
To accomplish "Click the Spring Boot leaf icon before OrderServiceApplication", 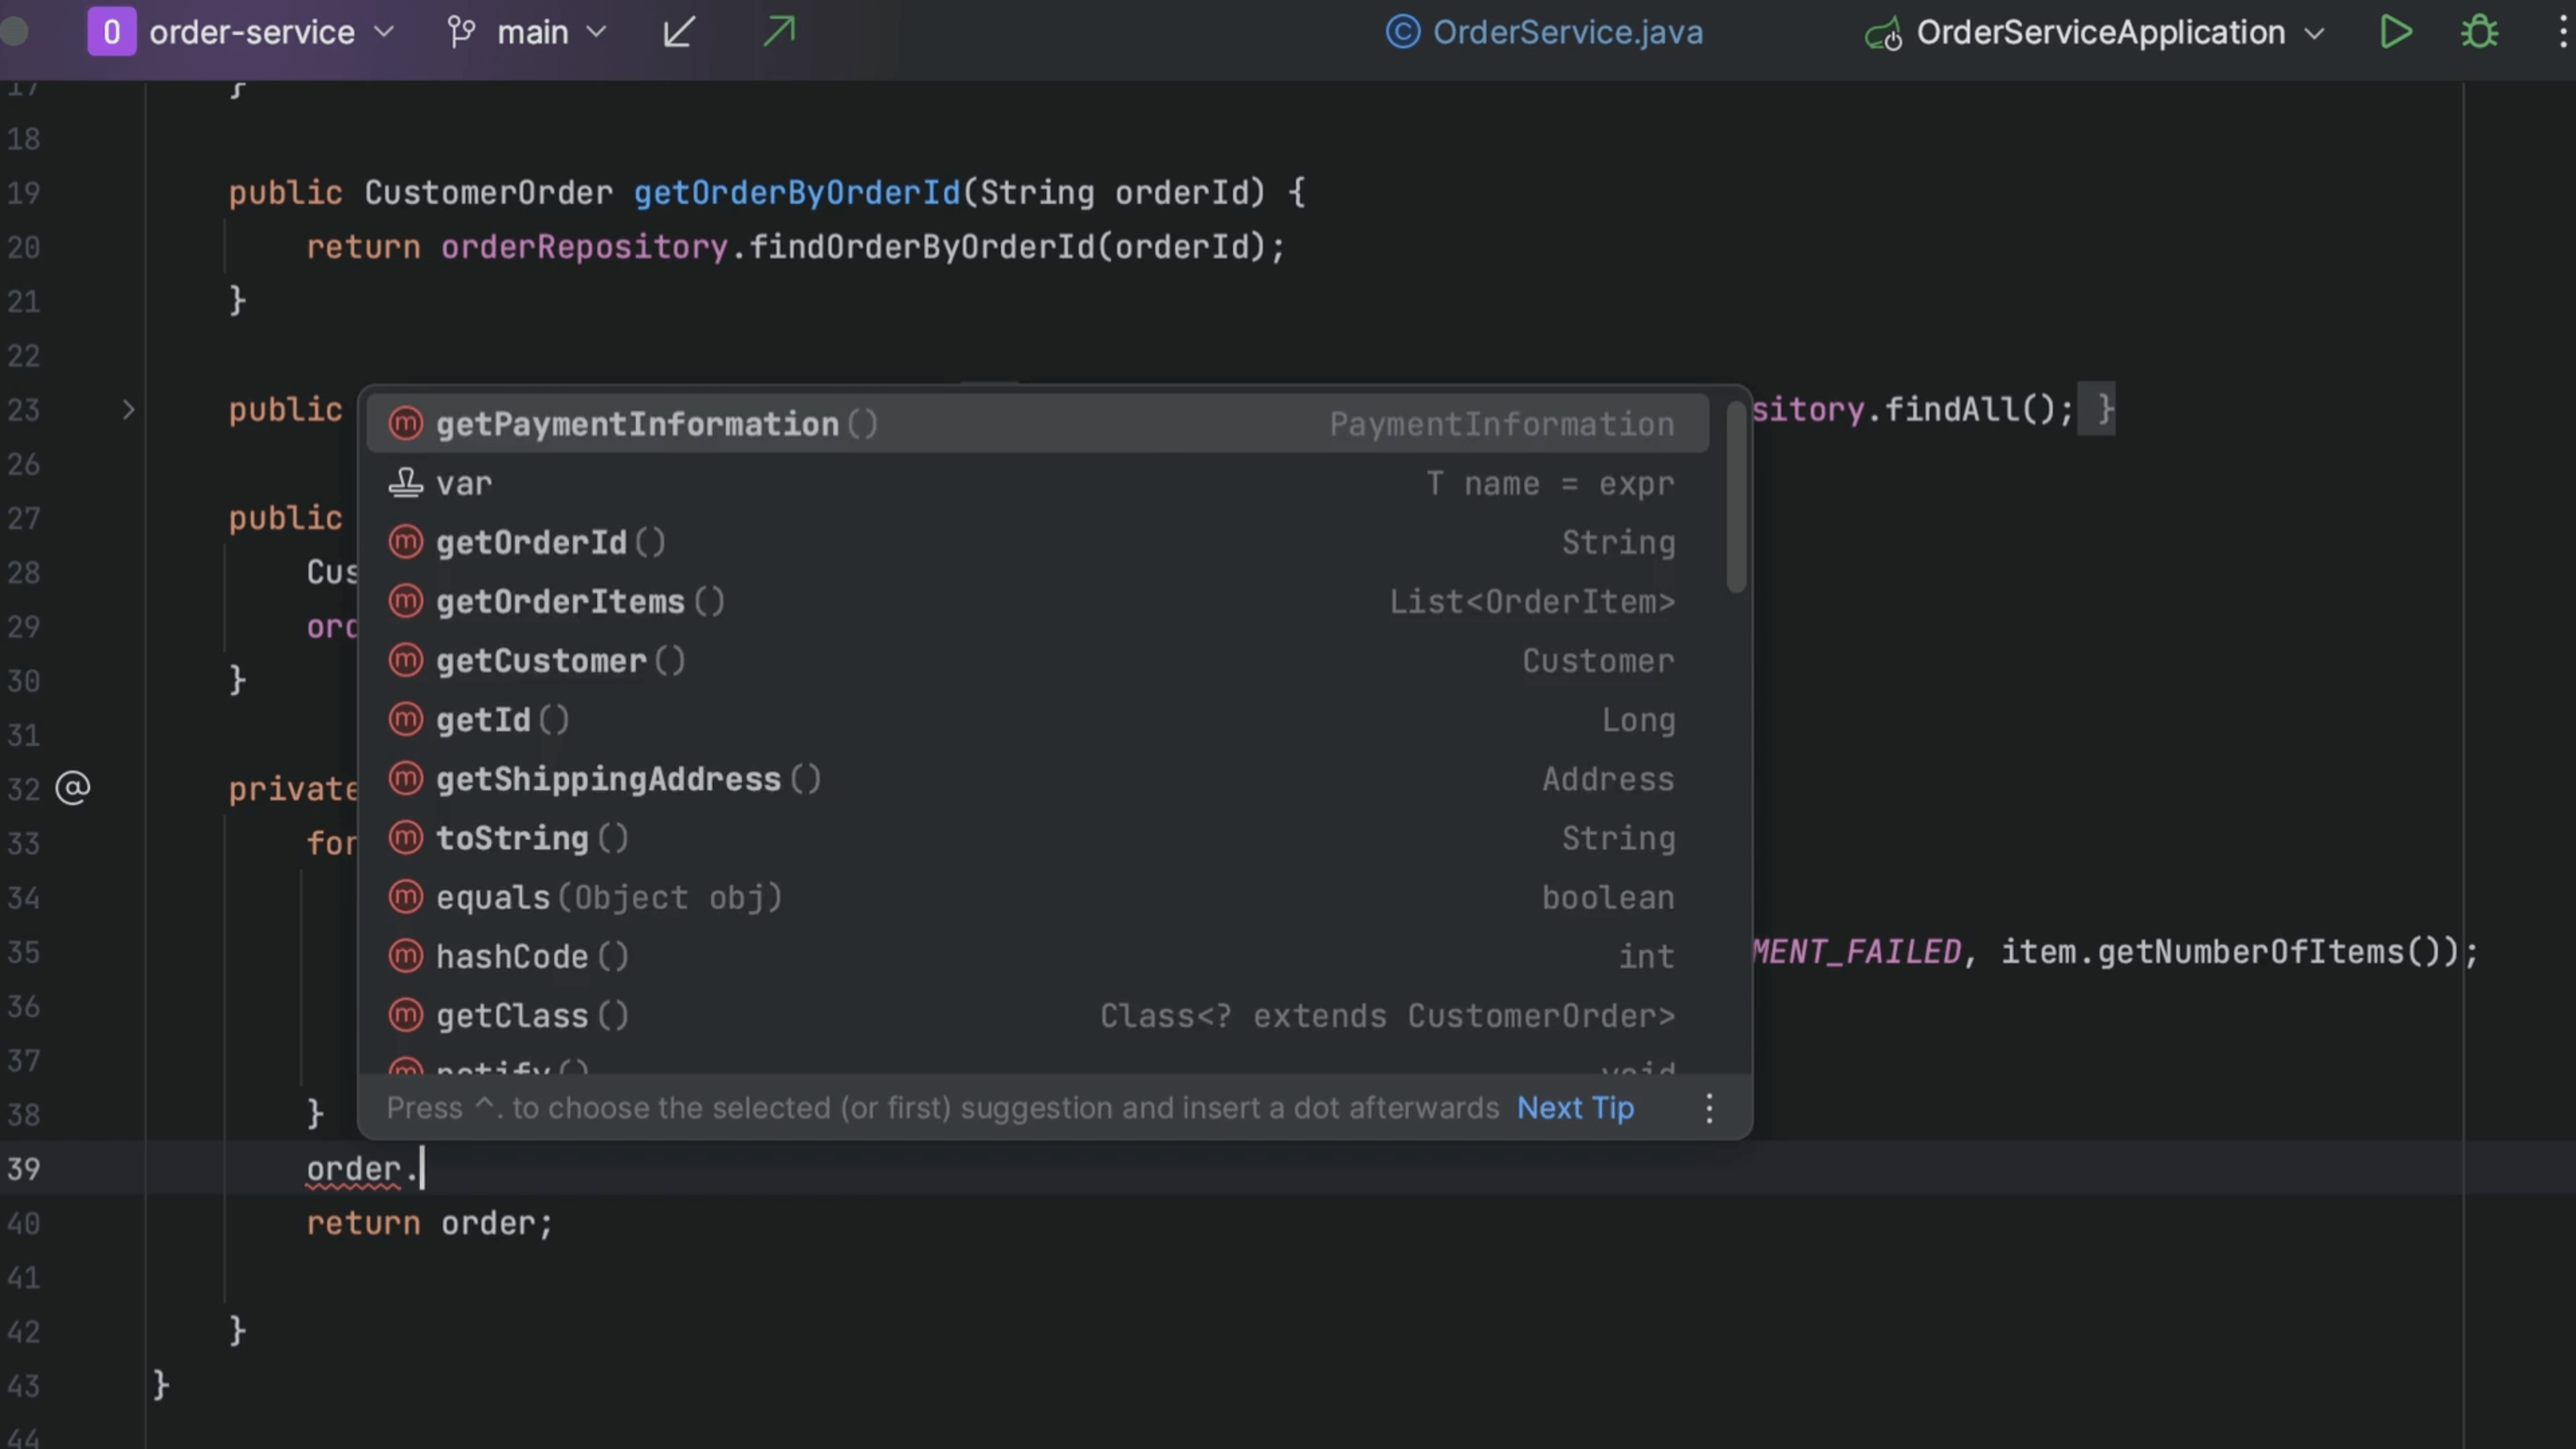I will (1884, 33).
